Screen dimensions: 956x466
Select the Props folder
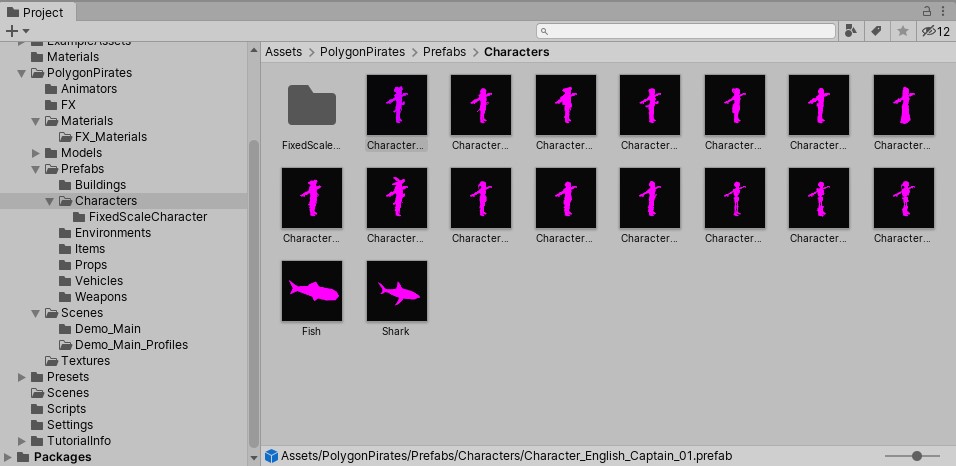tap(90, 265)
